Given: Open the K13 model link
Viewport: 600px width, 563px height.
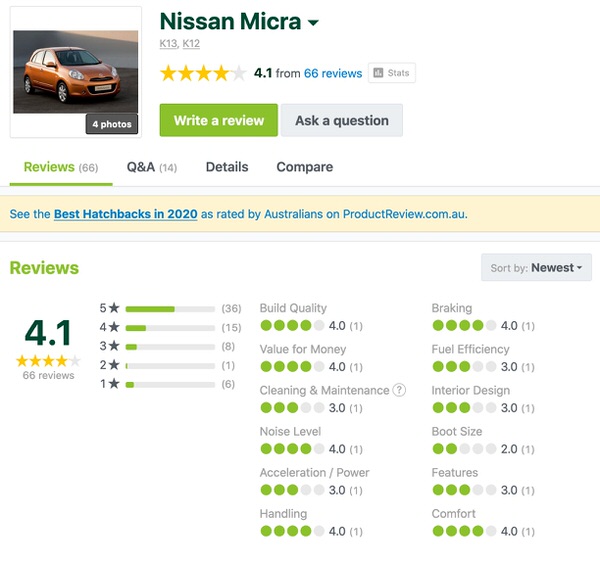Looking at the screenshot, I should coord(168,43).
